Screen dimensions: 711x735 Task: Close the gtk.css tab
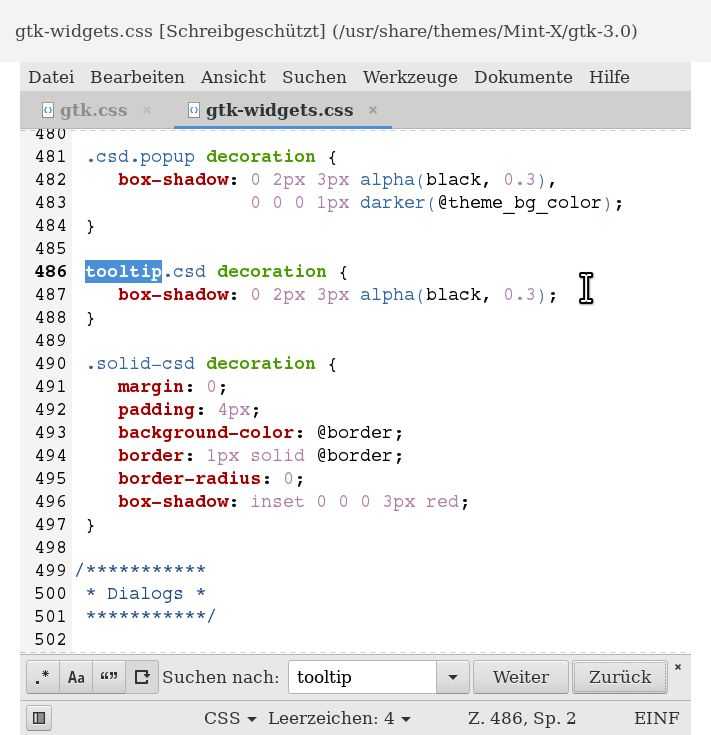(147, 110)
